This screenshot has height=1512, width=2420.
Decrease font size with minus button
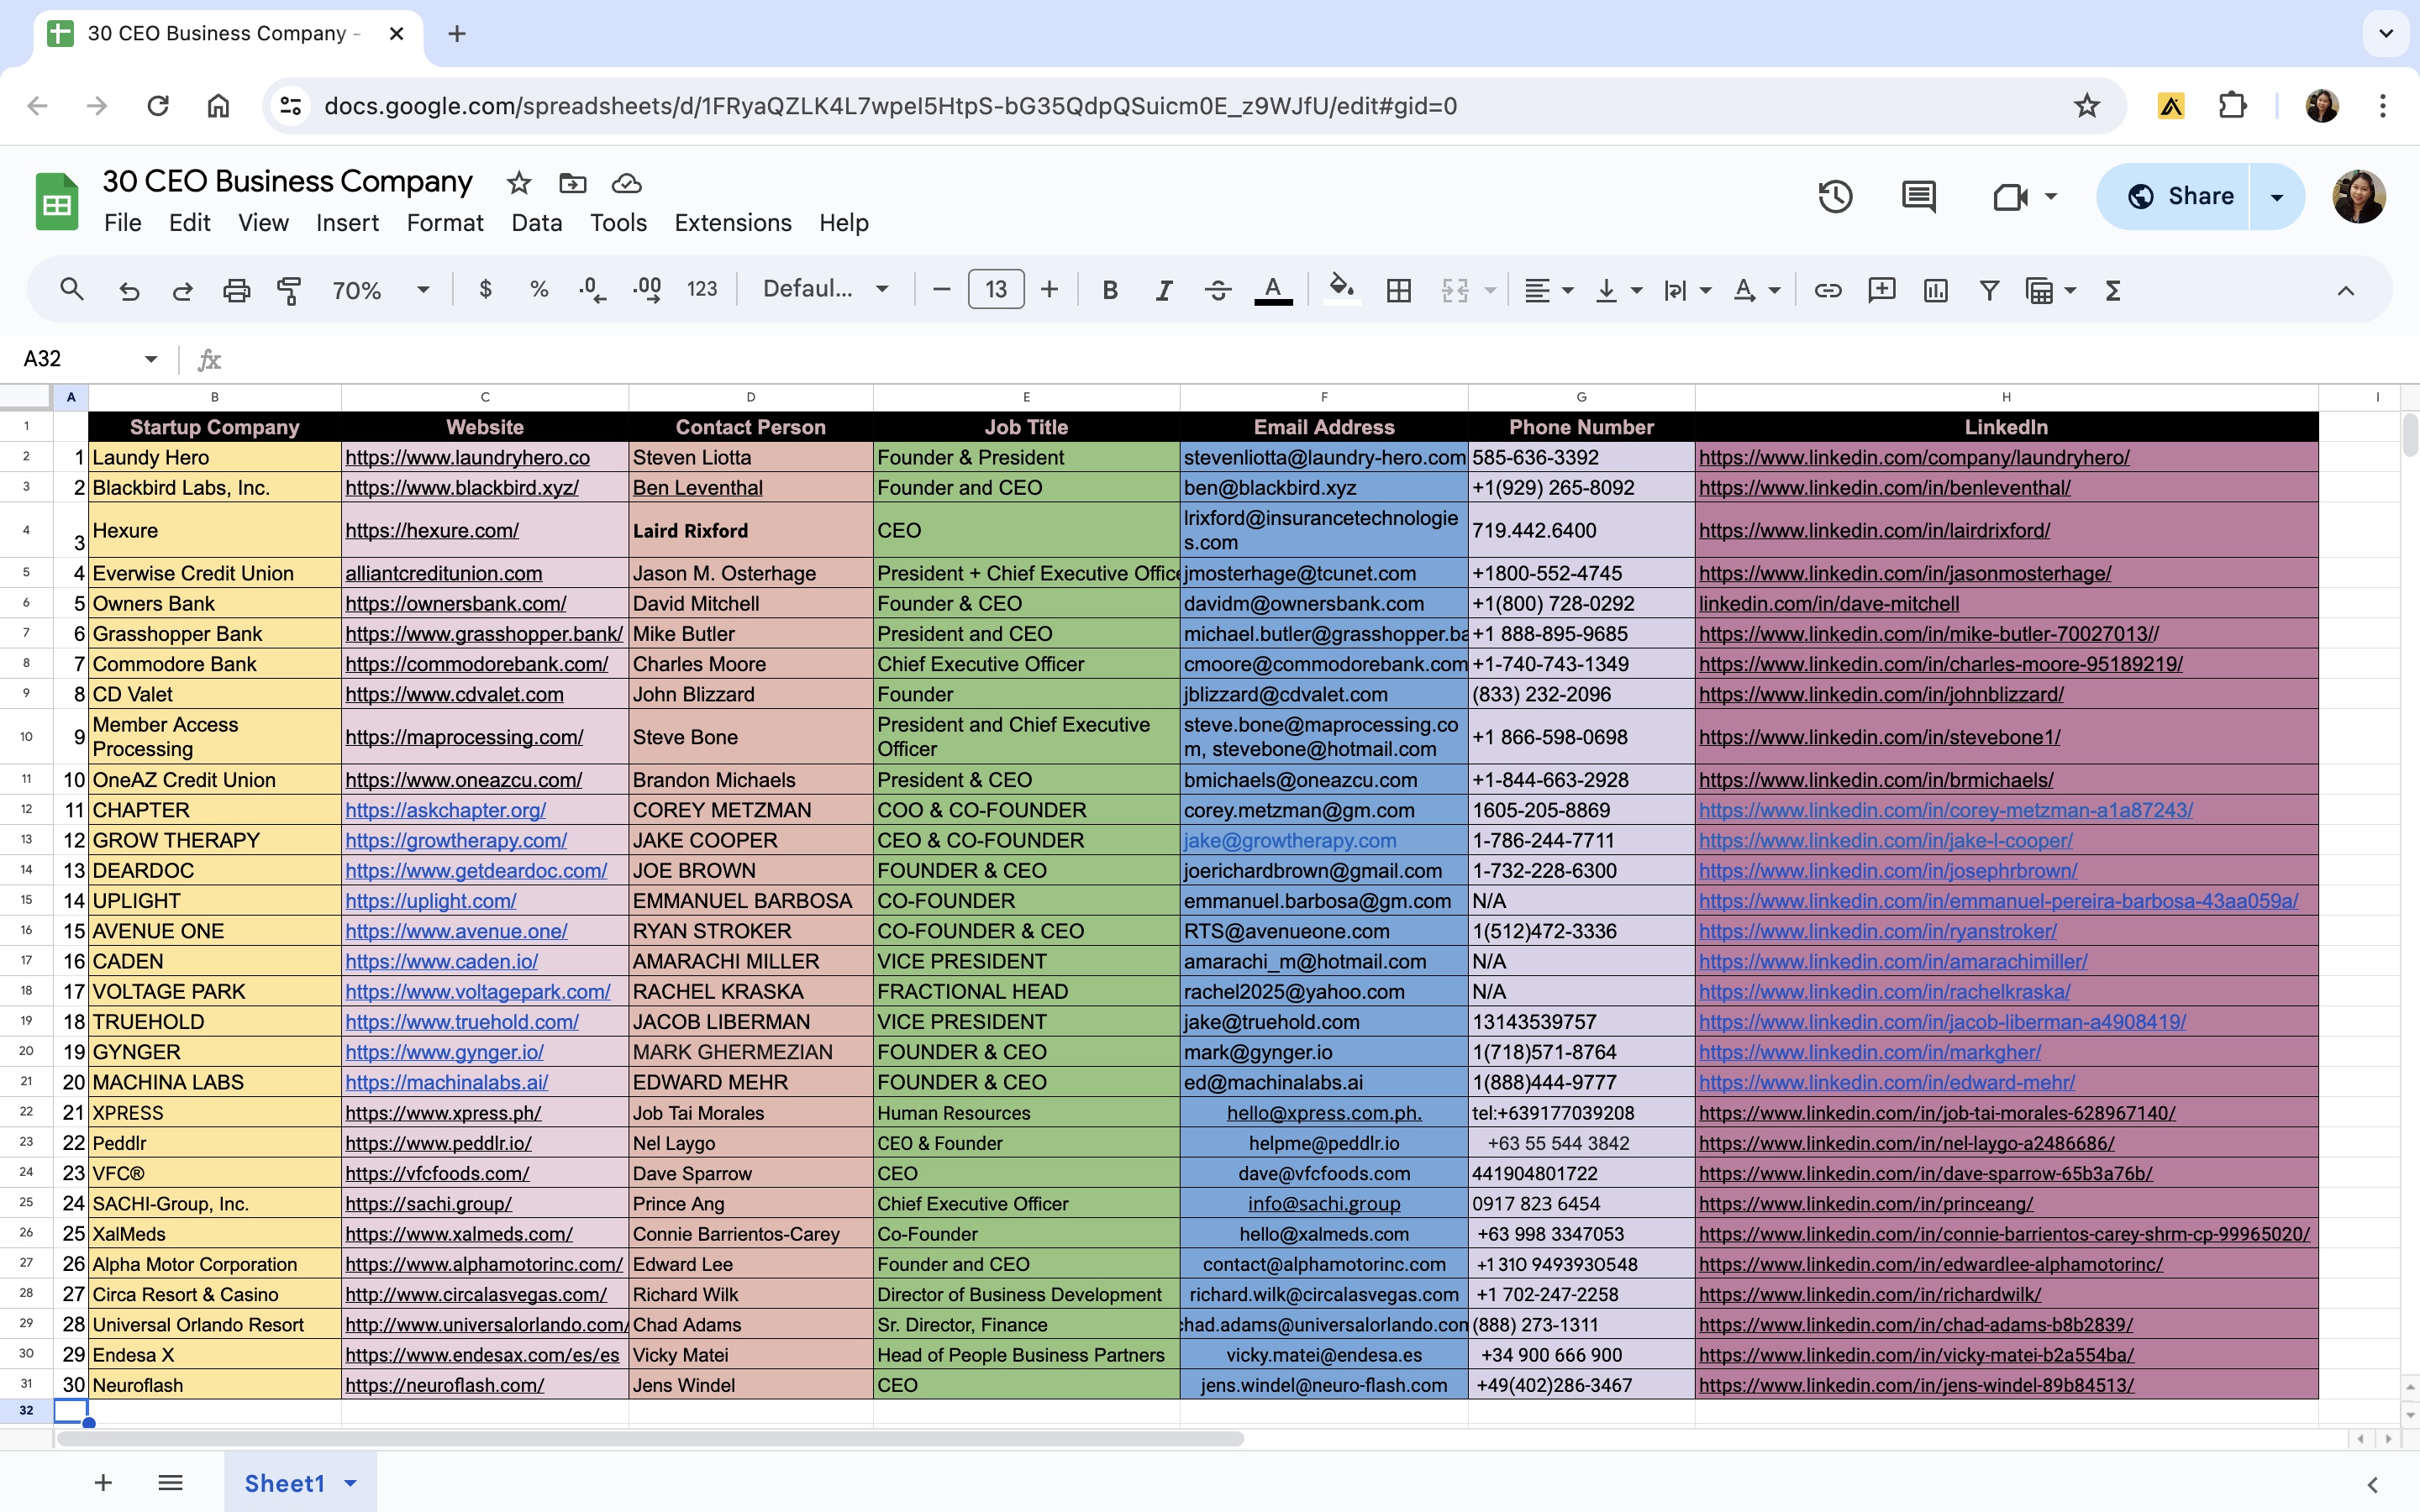click(941, 290)
